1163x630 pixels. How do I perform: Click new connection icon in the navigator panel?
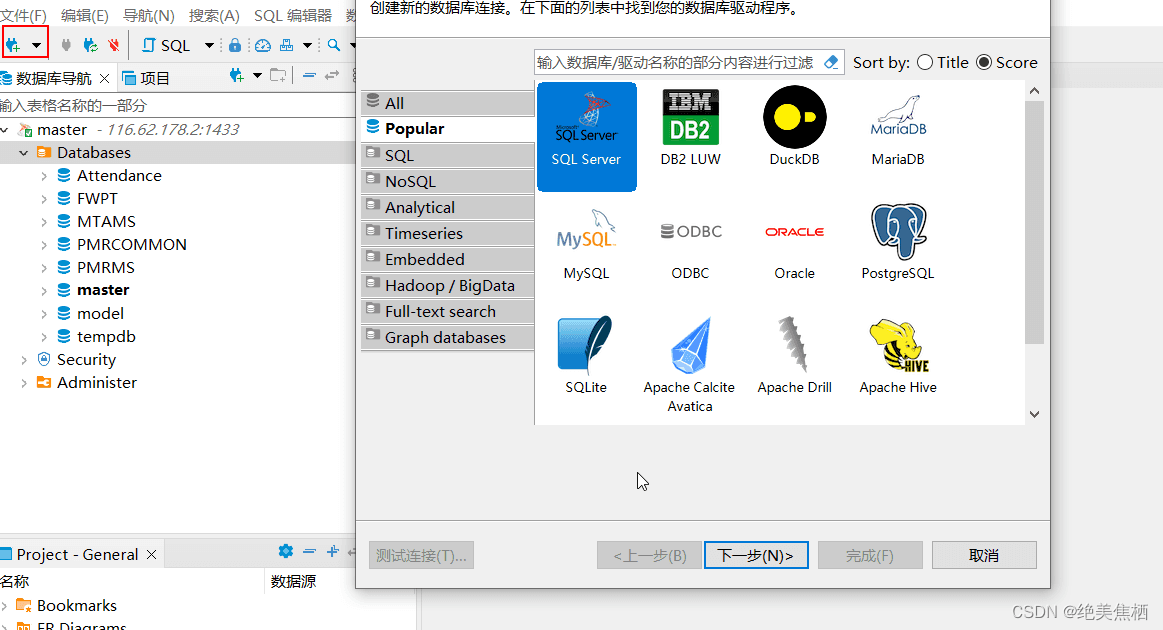click(237, 76)
